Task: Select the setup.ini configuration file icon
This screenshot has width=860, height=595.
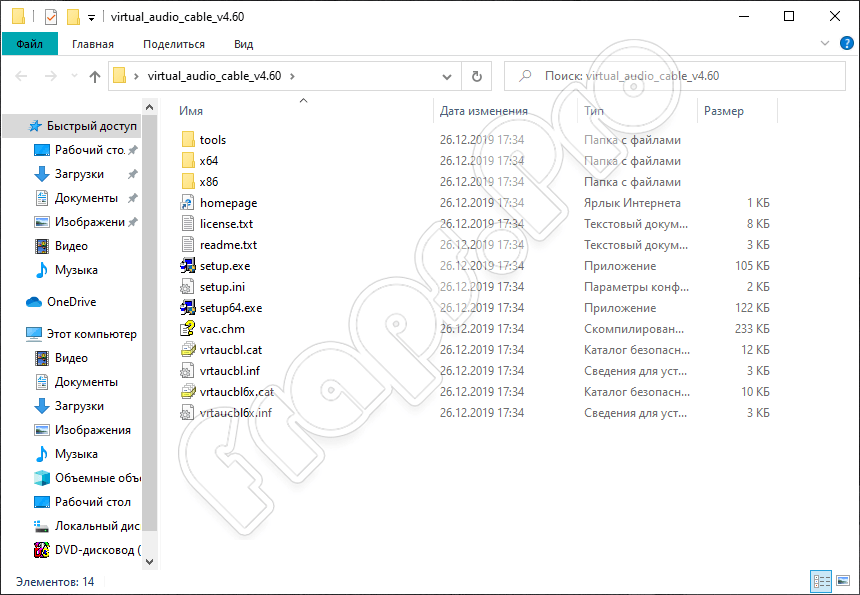Action: coord(188,287)
